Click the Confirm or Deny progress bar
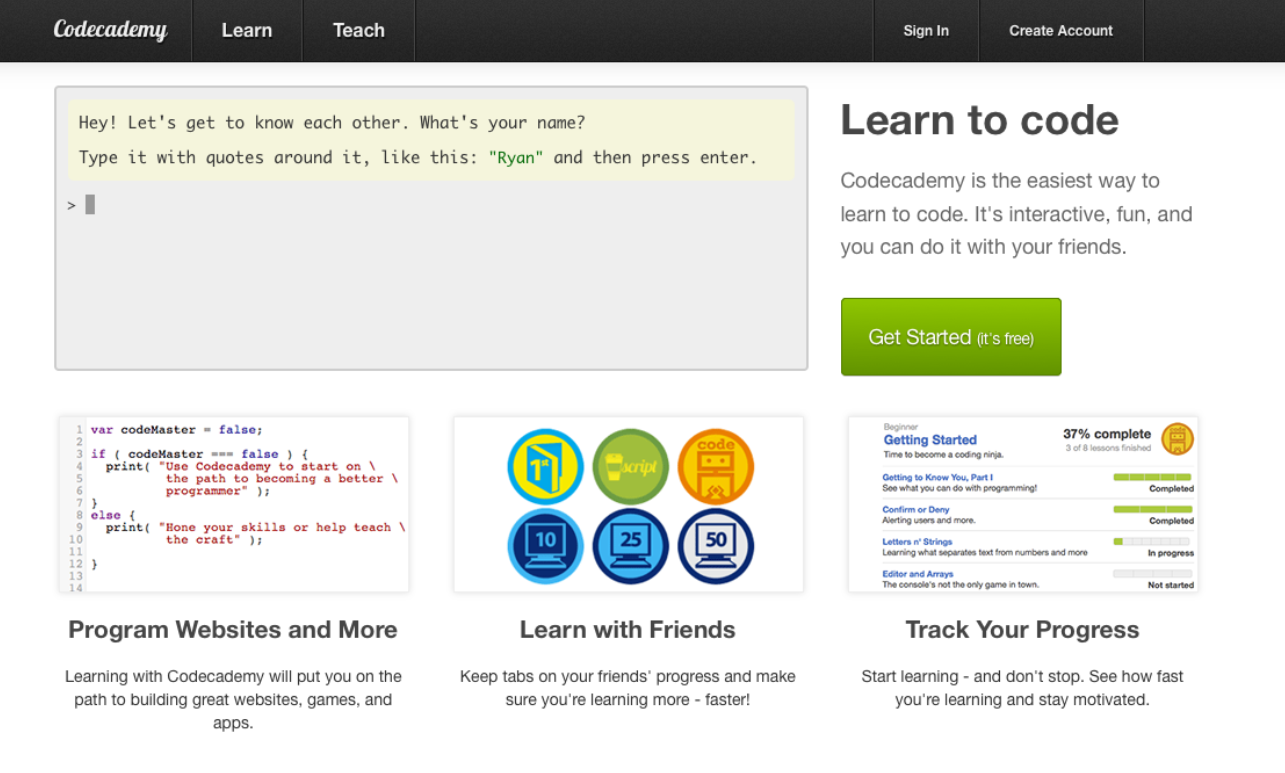The image size is (1285, 773). (1152, 509)
